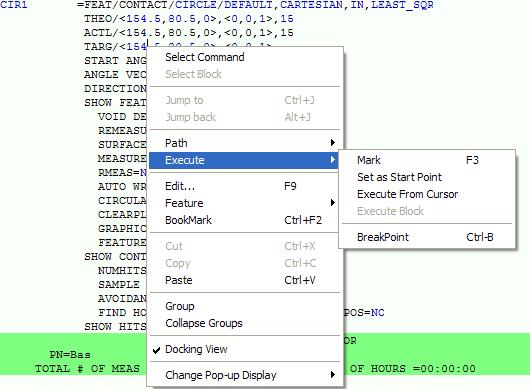This screenshot has height=389, width=530.
Task: Click the CARTESIAN keyword in CIR1 line
Action: click(x=311, y=5)
